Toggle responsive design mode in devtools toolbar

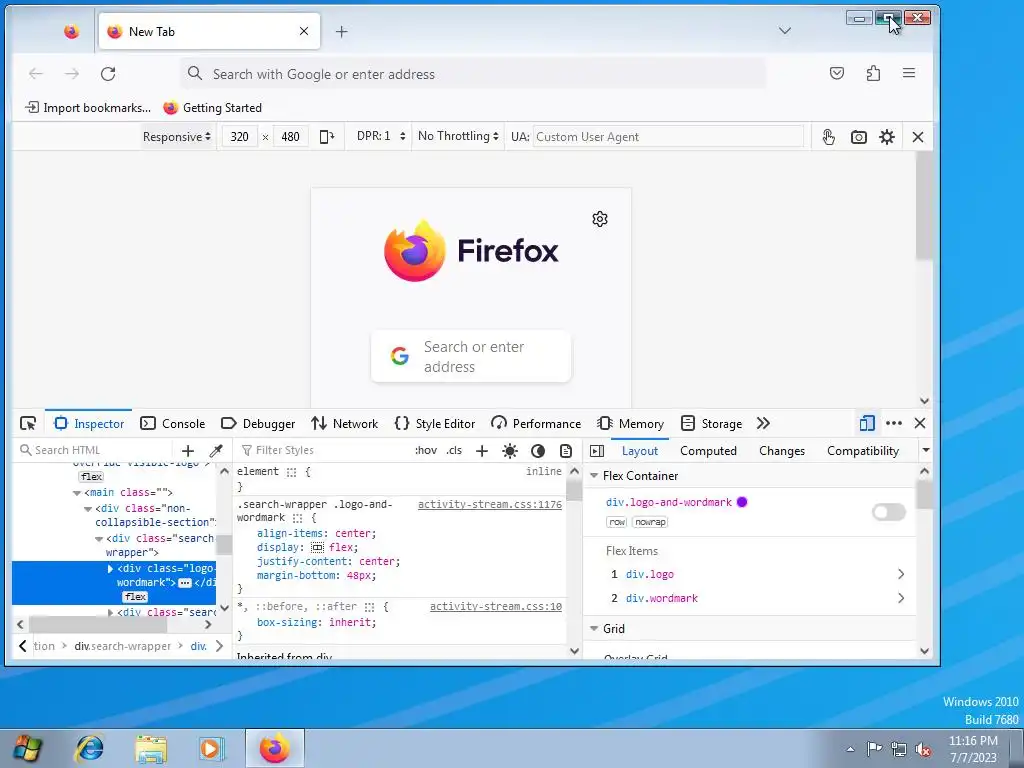(867, 423)
